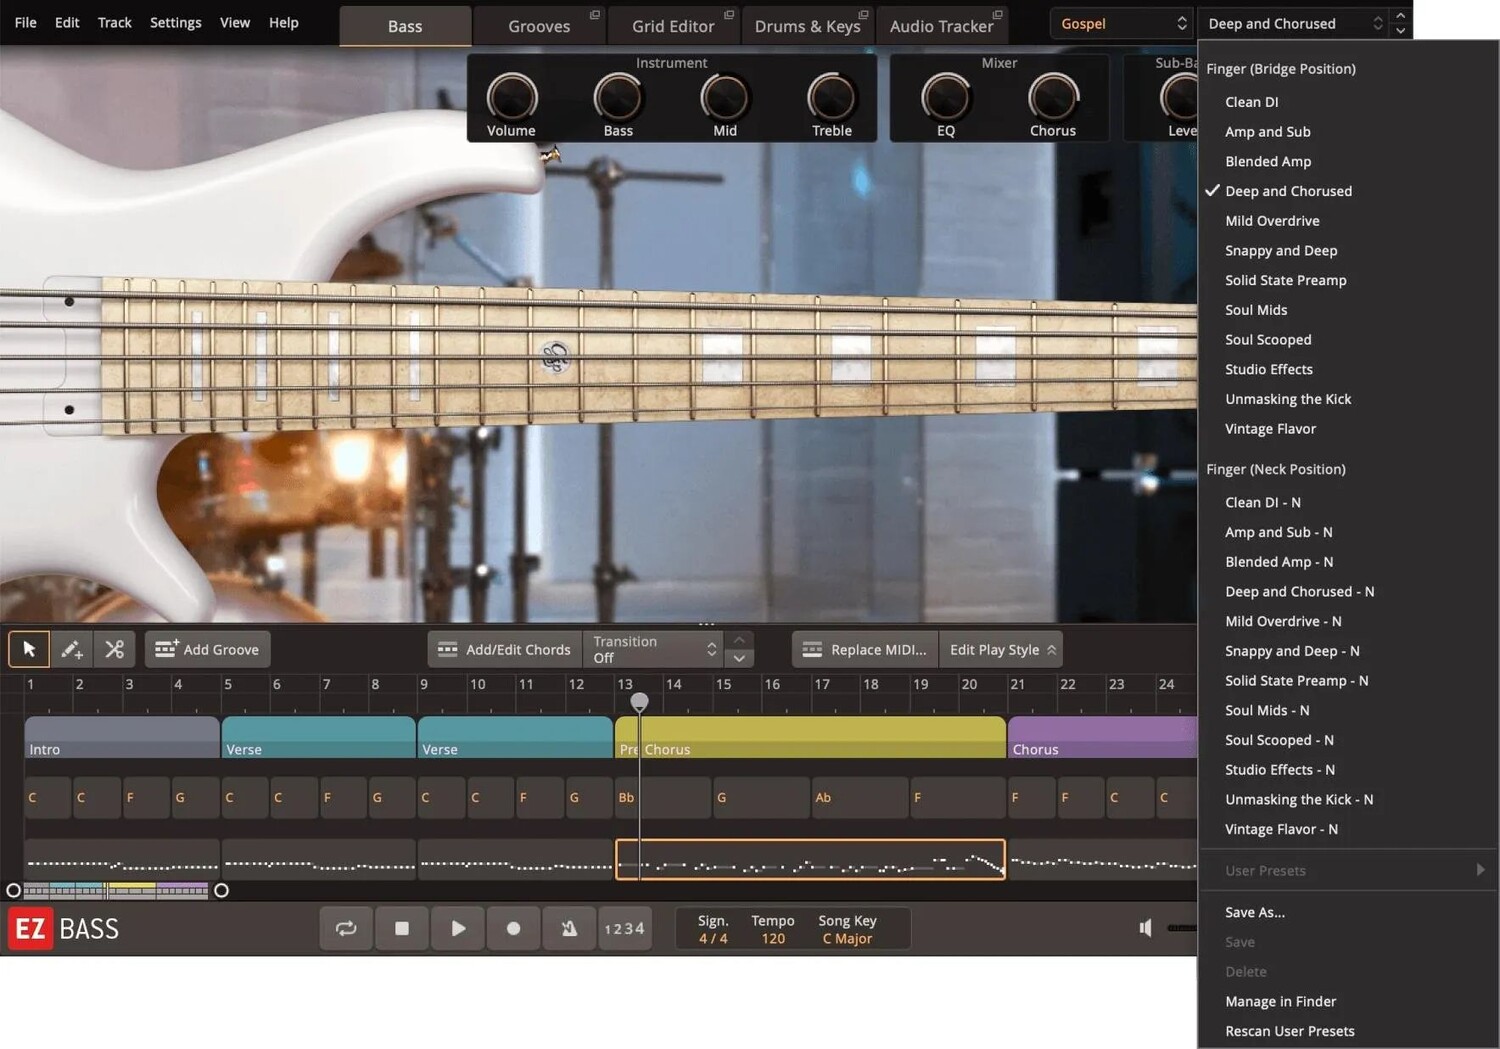Click the Mid knob
Screen dimensions: 1500x1049
[725, 98]
